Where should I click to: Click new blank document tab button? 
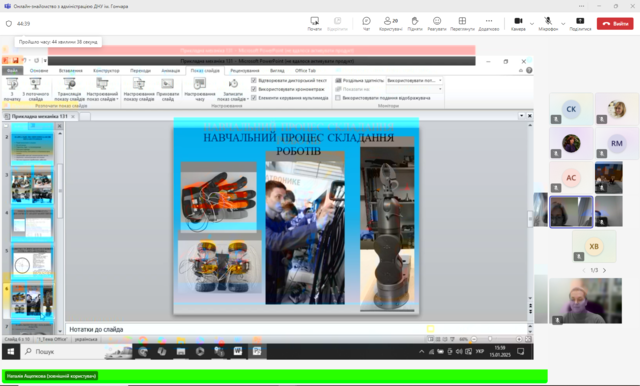point(85,116)
